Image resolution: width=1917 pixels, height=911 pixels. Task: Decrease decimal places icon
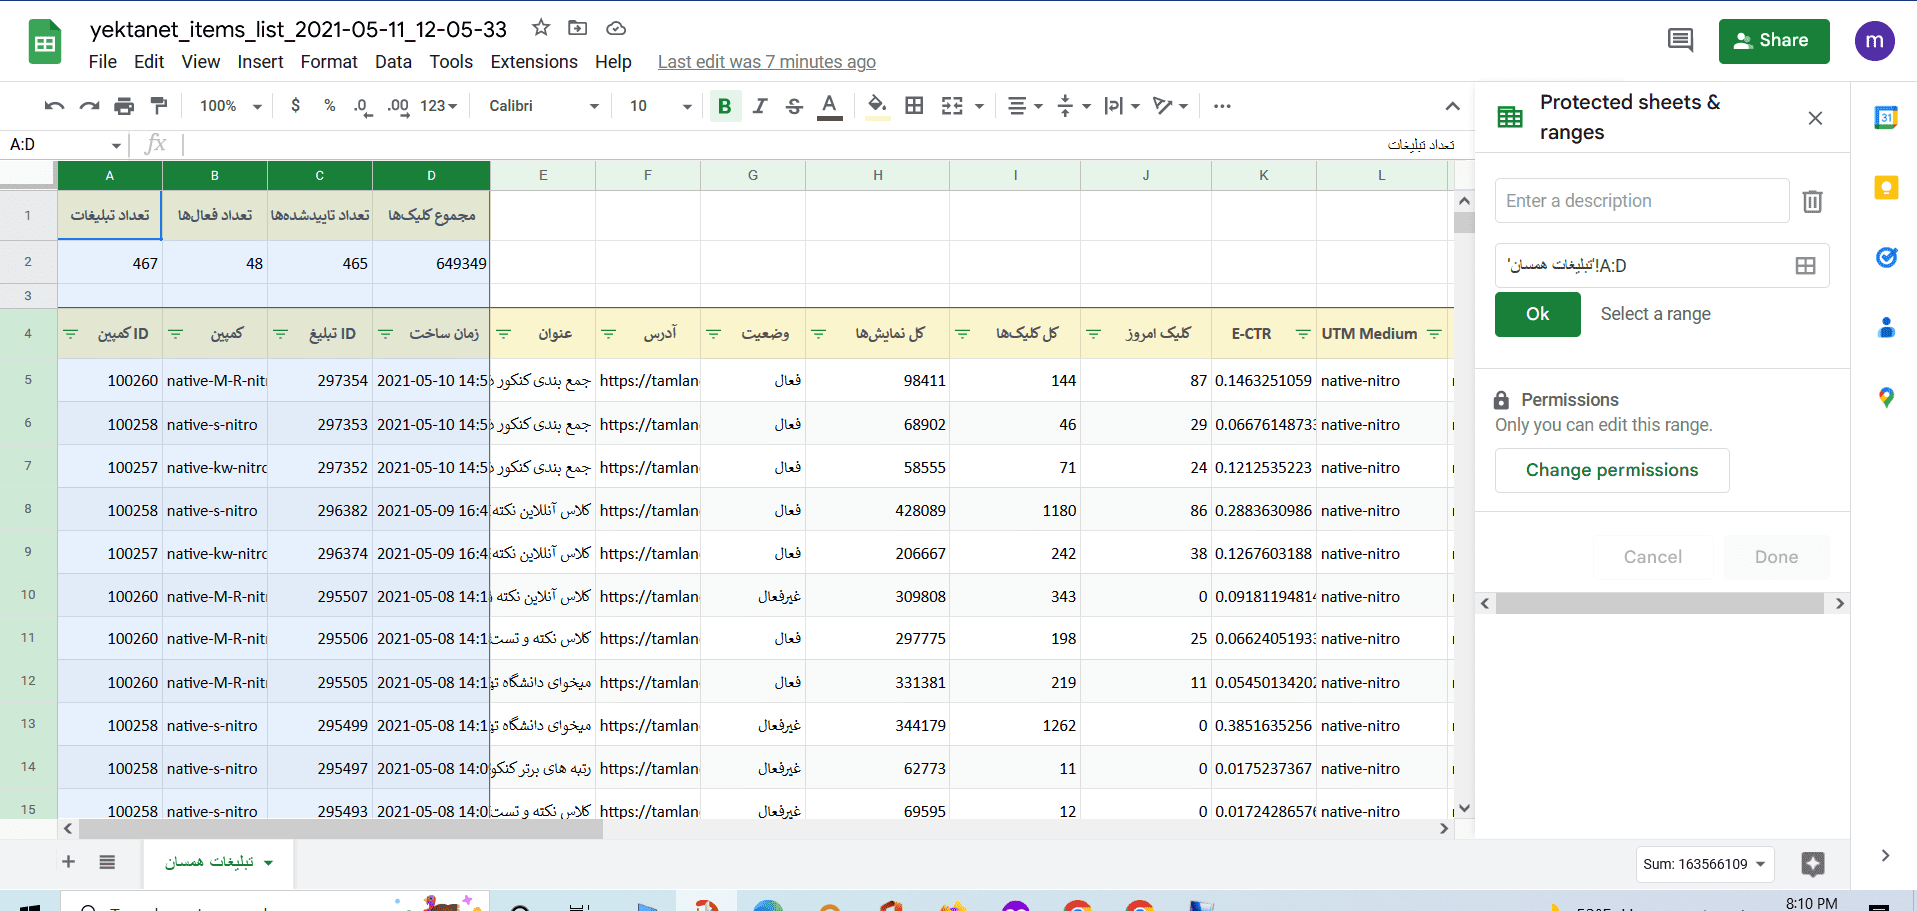[x=363, y=106]
